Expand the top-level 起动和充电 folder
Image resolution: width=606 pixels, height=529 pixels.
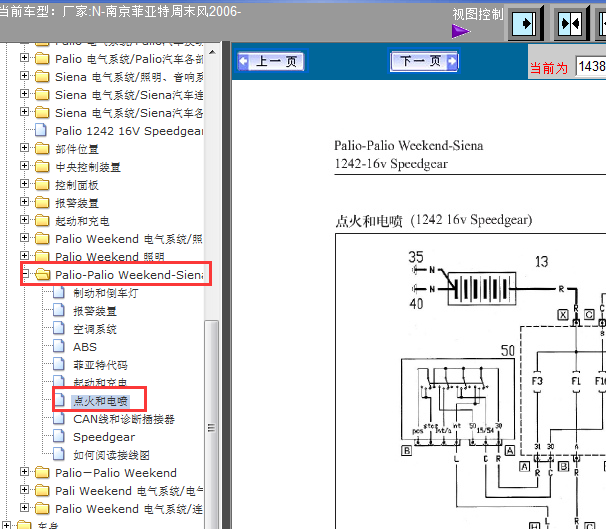click(24, 219)
